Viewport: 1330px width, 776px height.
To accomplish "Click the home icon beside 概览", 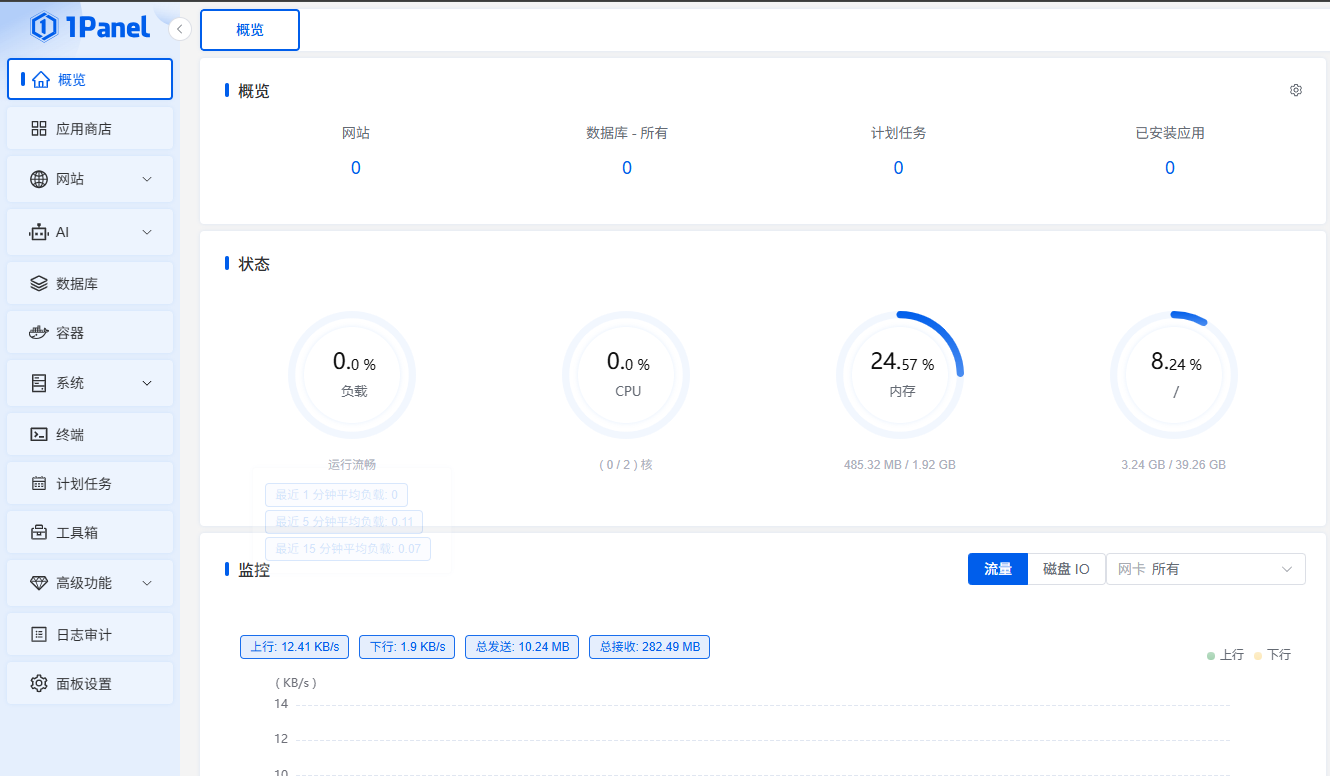I will [40, 80].
